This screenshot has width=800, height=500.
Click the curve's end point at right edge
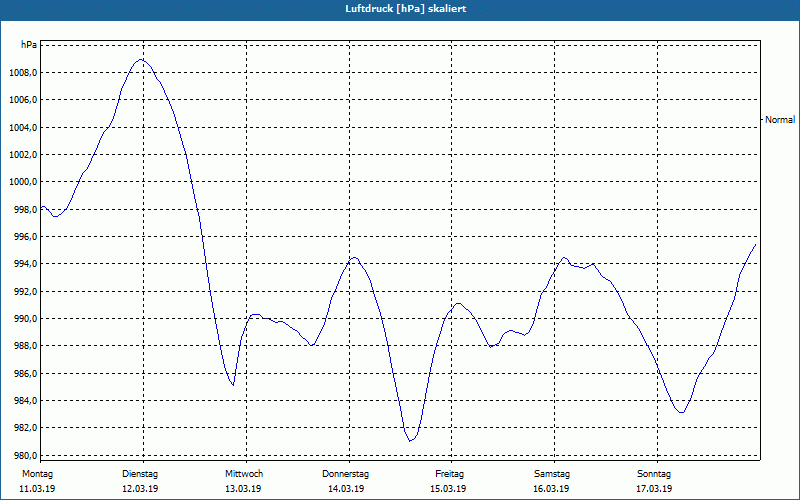(x=755, y=245)
